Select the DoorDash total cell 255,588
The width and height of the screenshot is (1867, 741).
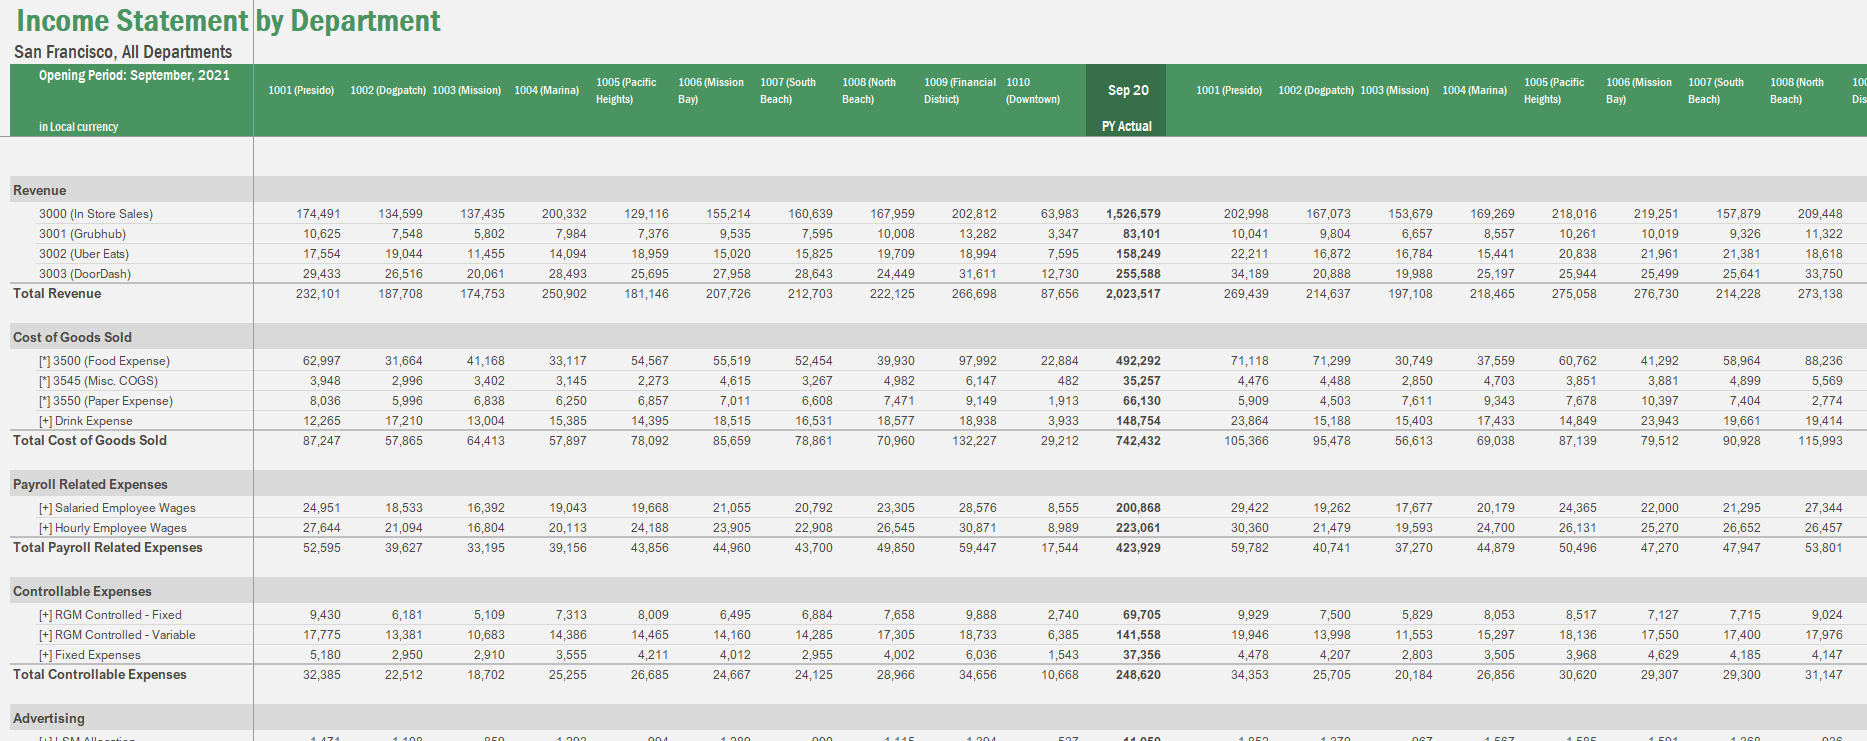[x=1138, y=274]
